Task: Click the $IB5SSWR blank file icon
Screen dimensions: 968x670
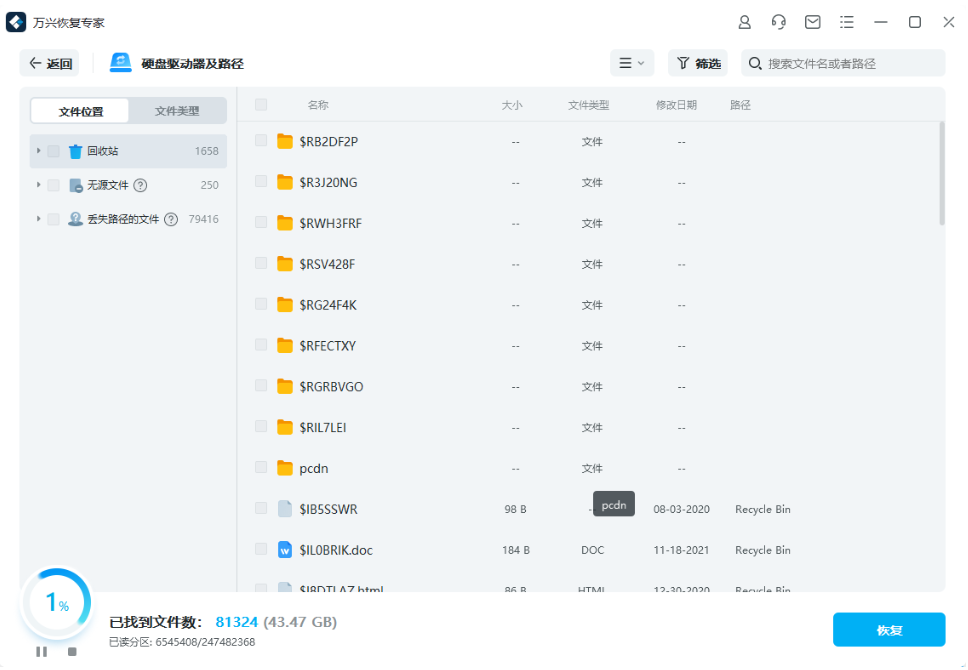Action: point(285,509)
